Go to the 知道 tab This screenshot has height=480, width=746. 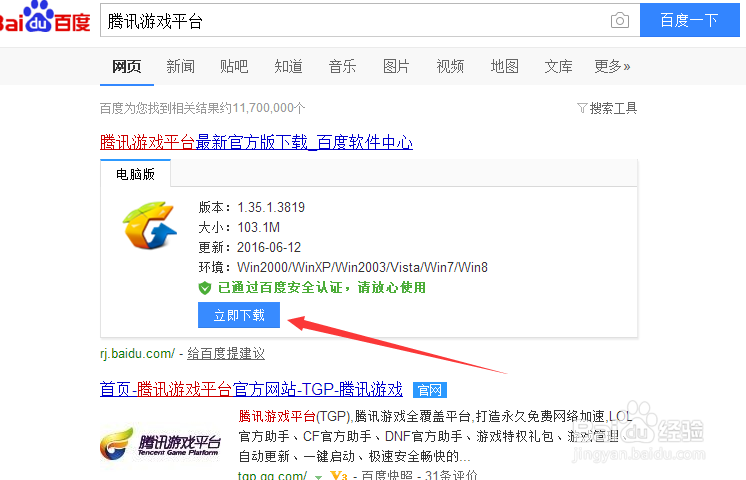point(288,66)
